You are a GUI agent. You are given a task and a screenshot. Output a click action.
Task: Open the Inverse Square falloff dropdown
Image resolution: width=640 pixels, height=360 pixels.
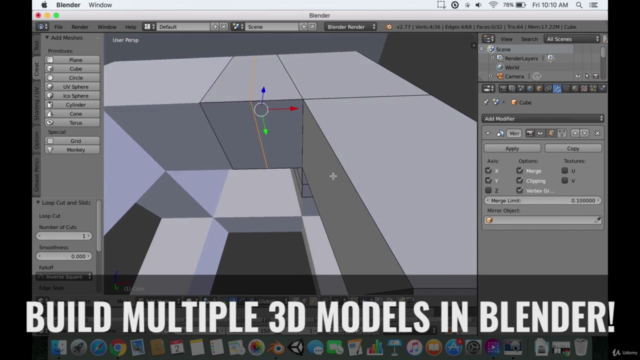click(x=64, y=277)
